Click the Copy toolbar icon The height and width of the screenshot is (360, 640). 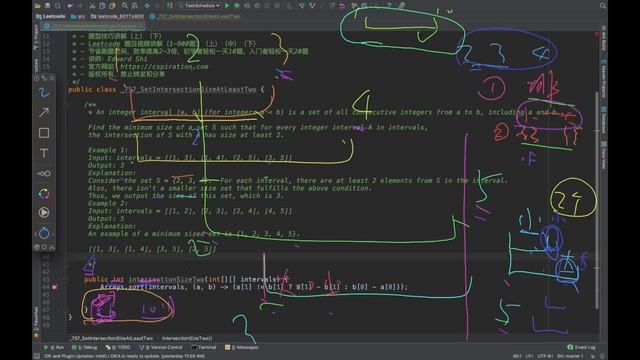point(102,6)
